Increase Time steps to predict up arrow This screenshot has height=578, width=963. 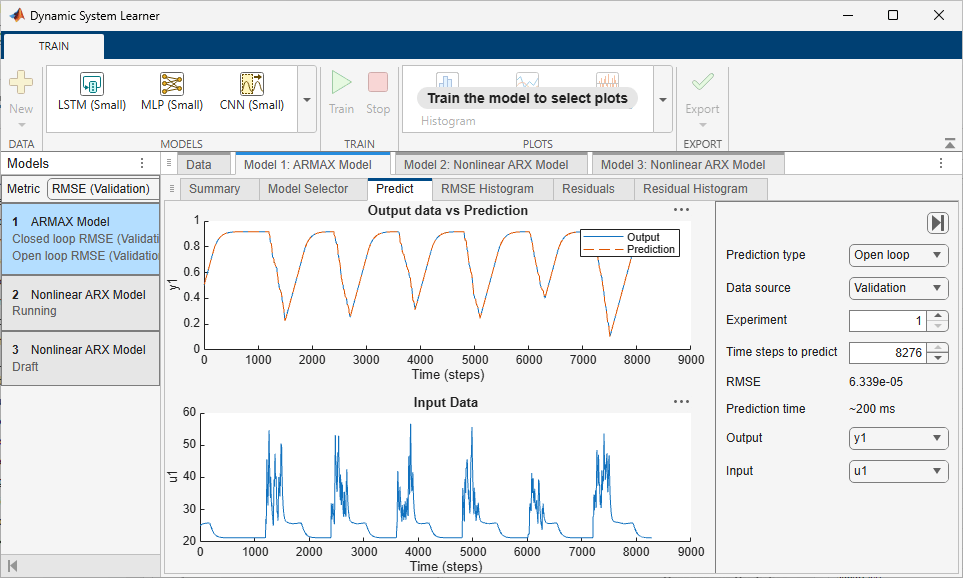pyautogui.click(x=937, y=348)
